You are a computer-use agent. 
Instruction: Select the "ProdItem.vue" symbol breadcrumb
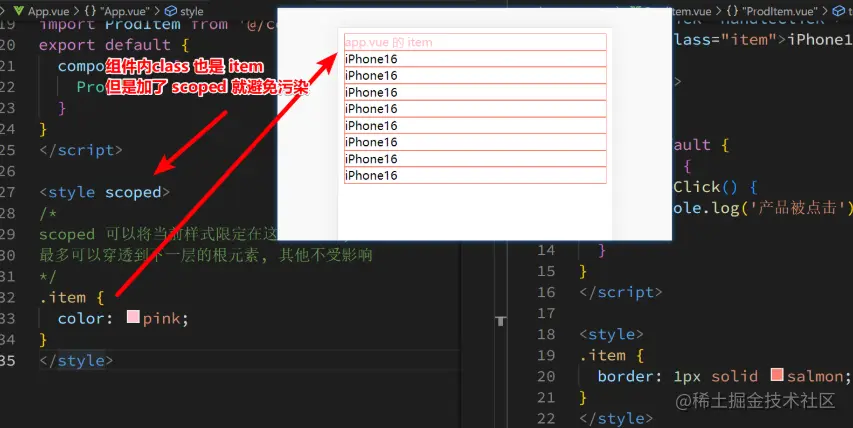tap(779, 11)
